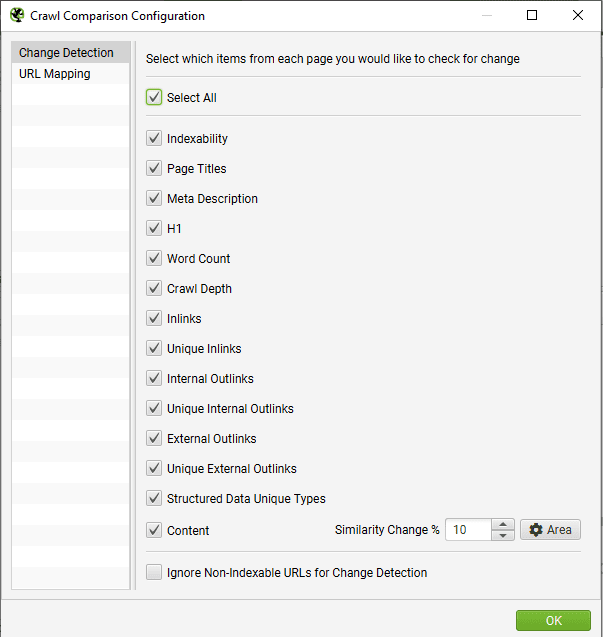Click the Screaming Frog app icon in title bar
Viewport: 603px width, 637px height.
[17, 15]
